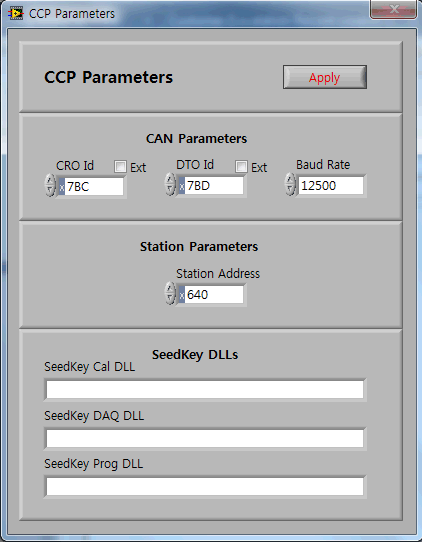The height and width of the screenshot is (542, 422).
Task: Focus the SeedKey Cal DLL text field
Action: click(205, 390)
